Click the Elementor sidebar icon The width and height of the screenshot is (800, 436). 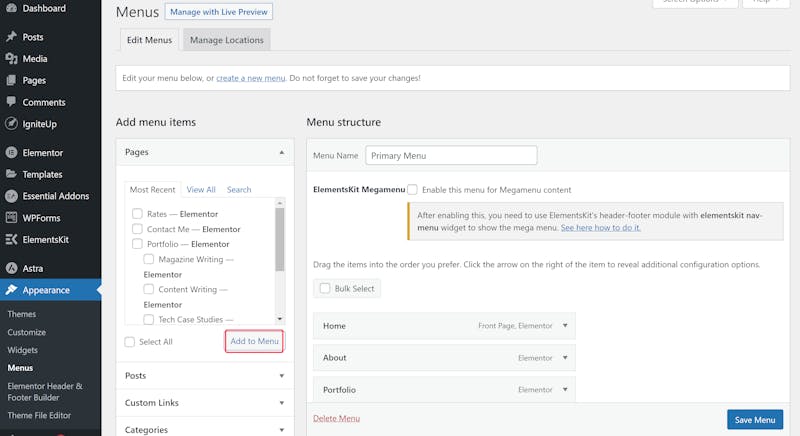(11, 152)
